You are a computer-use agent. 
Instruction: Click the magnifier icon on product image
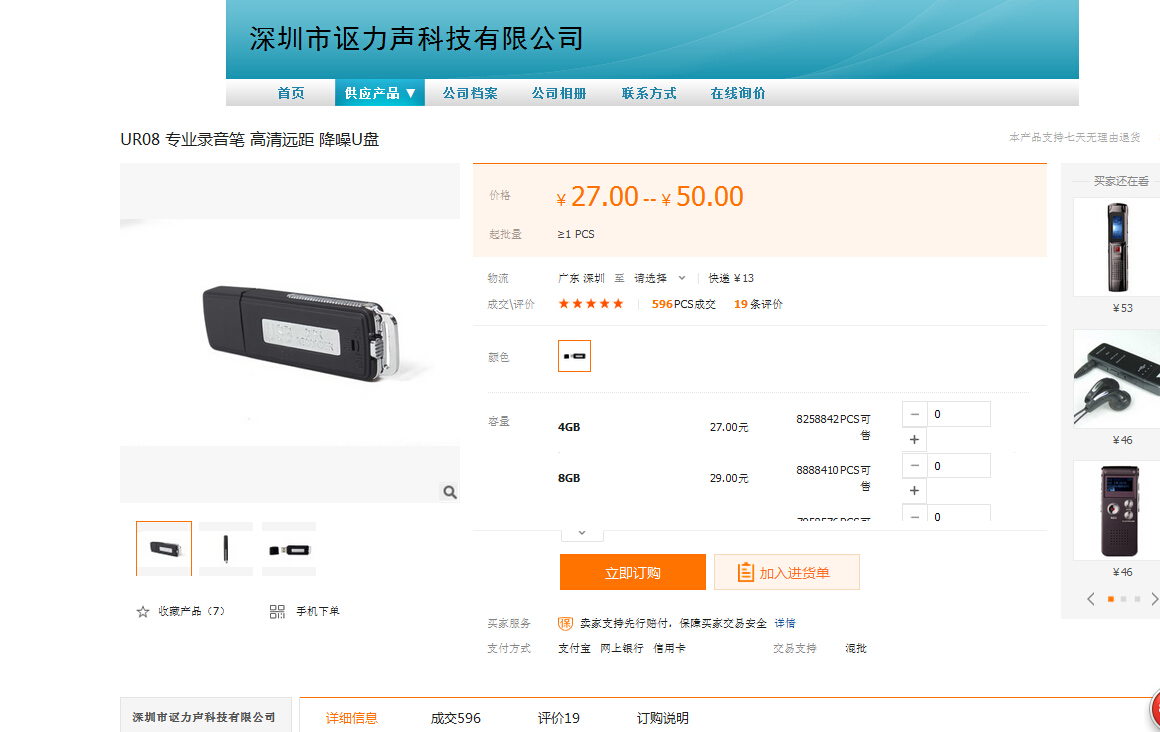449,491
